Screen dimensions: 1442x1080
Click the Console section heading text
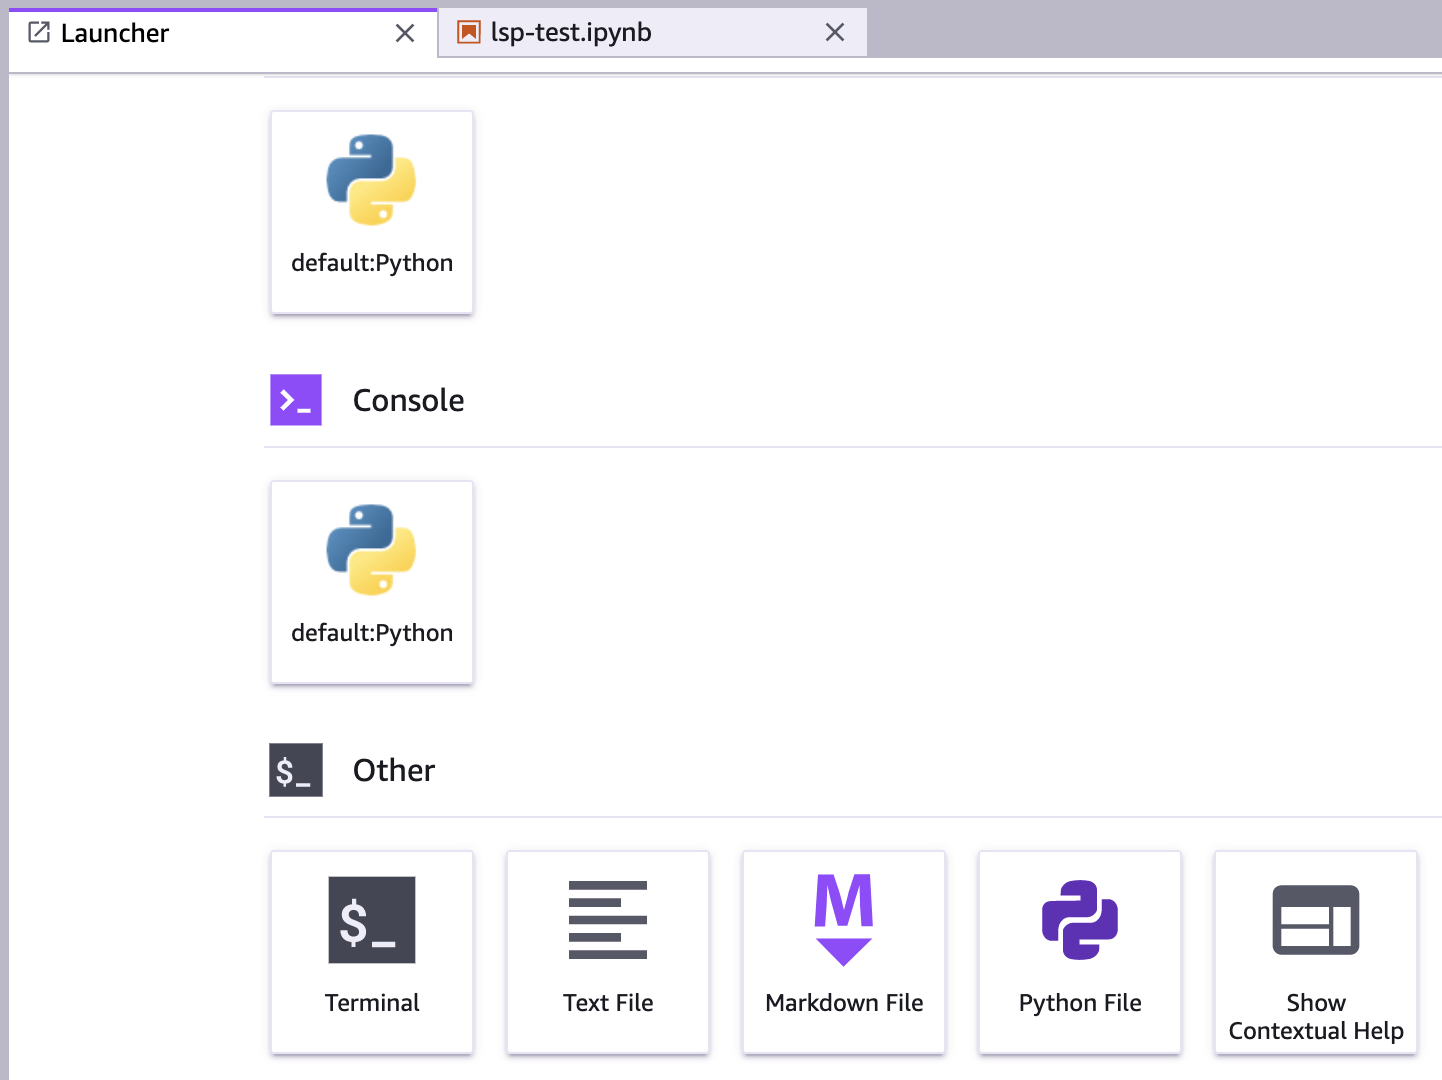tap(408, 400)
